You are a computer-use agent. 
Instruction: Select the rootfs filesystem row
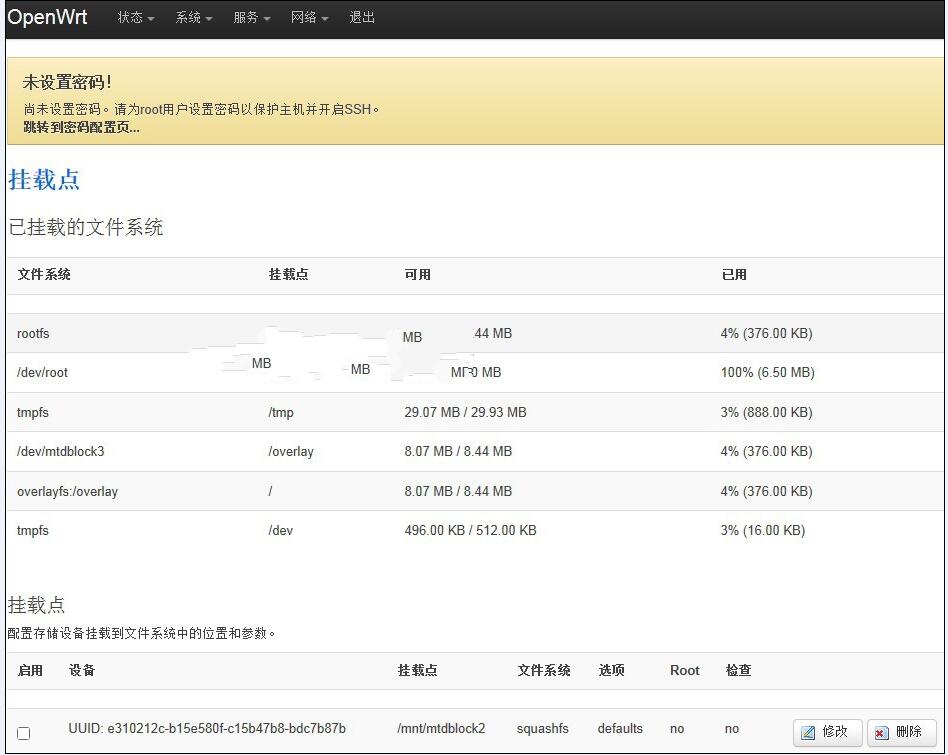(x=33, y=333)
